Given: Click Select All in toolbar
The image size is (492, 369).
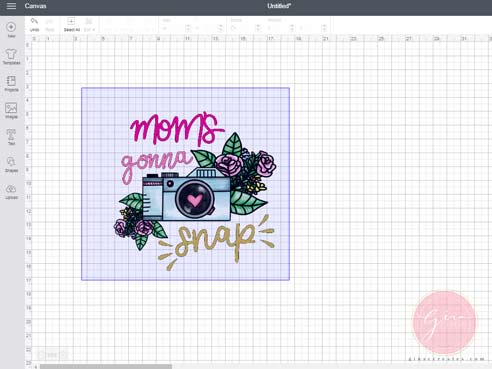Looking at the screenshot, I should click(71, 25).
